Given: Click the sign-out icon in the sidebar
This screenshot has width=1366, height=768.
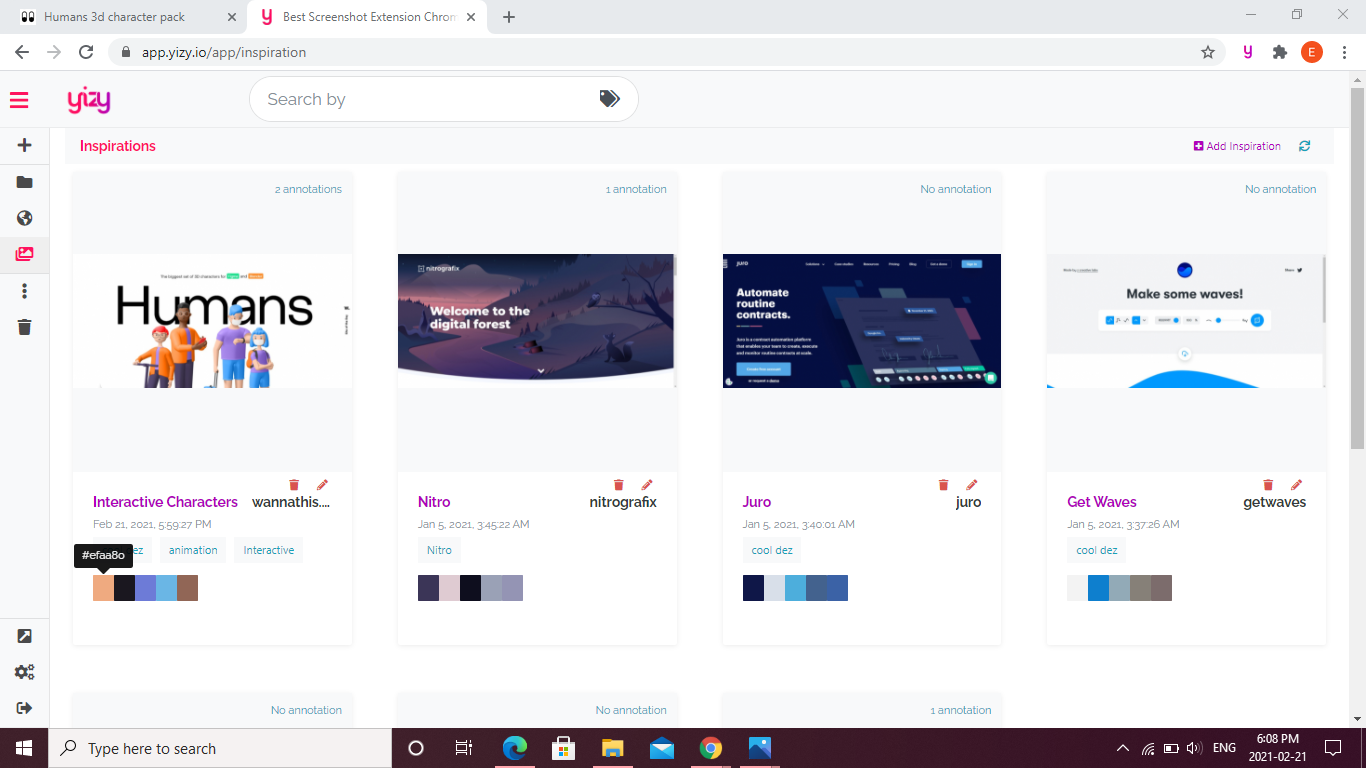Looking at the screenshot, I should click(x=25, y=708).
